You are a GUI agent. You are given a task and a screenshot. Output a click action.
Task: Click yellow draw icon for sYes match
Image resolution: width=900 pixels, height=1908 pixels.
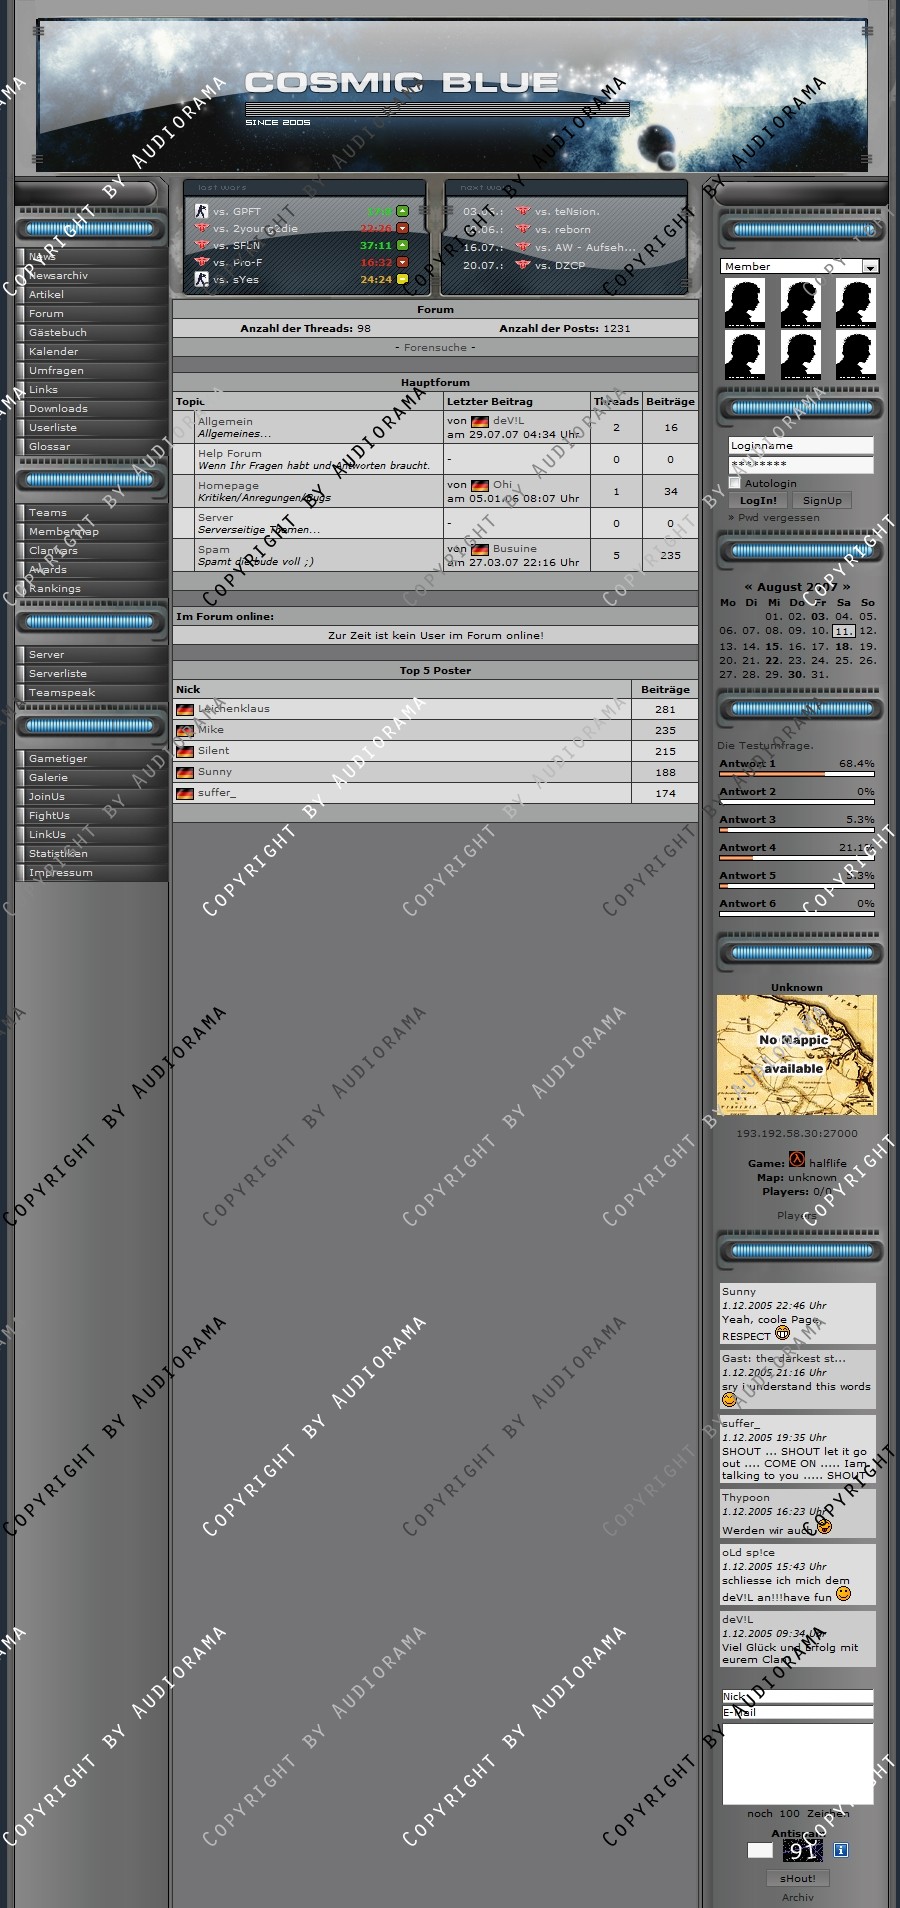[x=403, y=279]
